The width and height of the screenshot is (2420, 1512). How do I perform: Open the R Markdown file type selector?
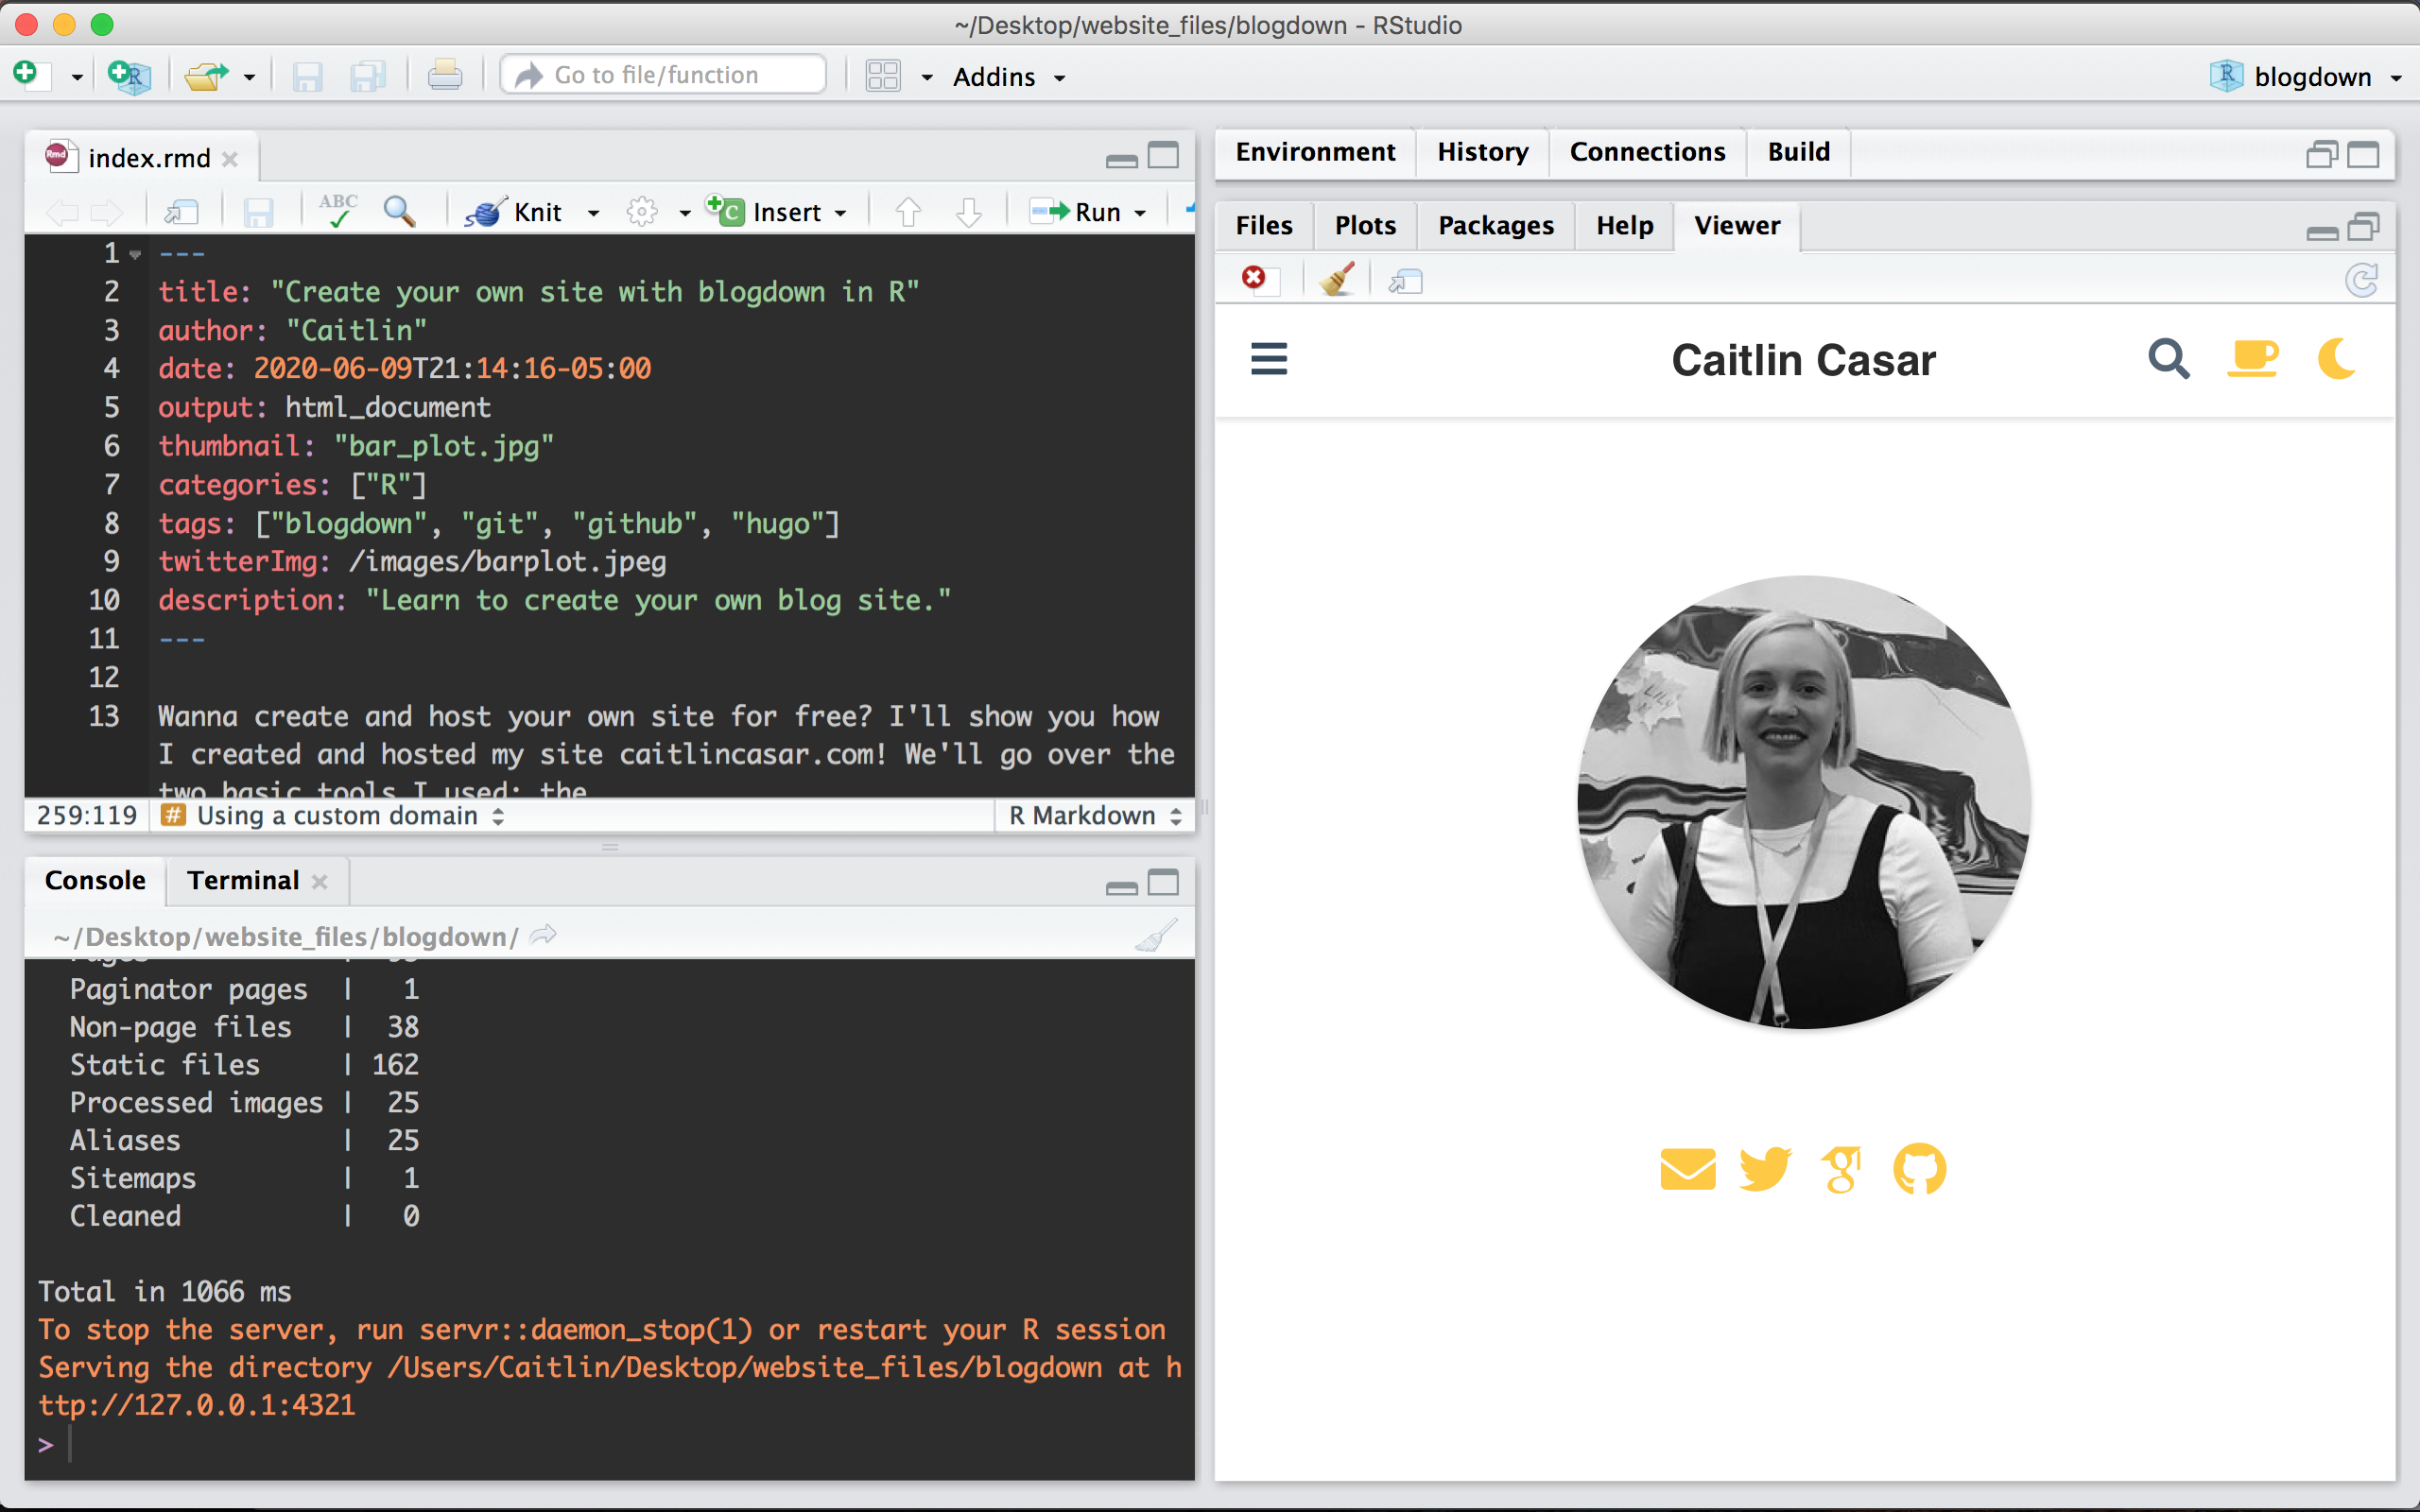coord(1094,815)
